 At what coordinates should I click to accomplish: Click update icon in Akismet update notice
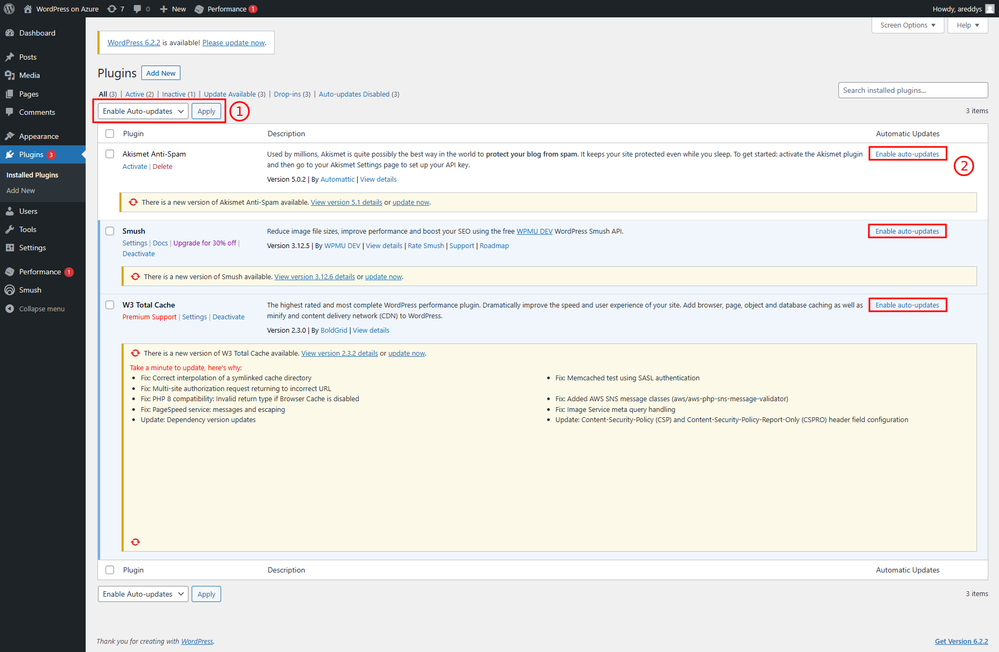[x=133, y=202]
